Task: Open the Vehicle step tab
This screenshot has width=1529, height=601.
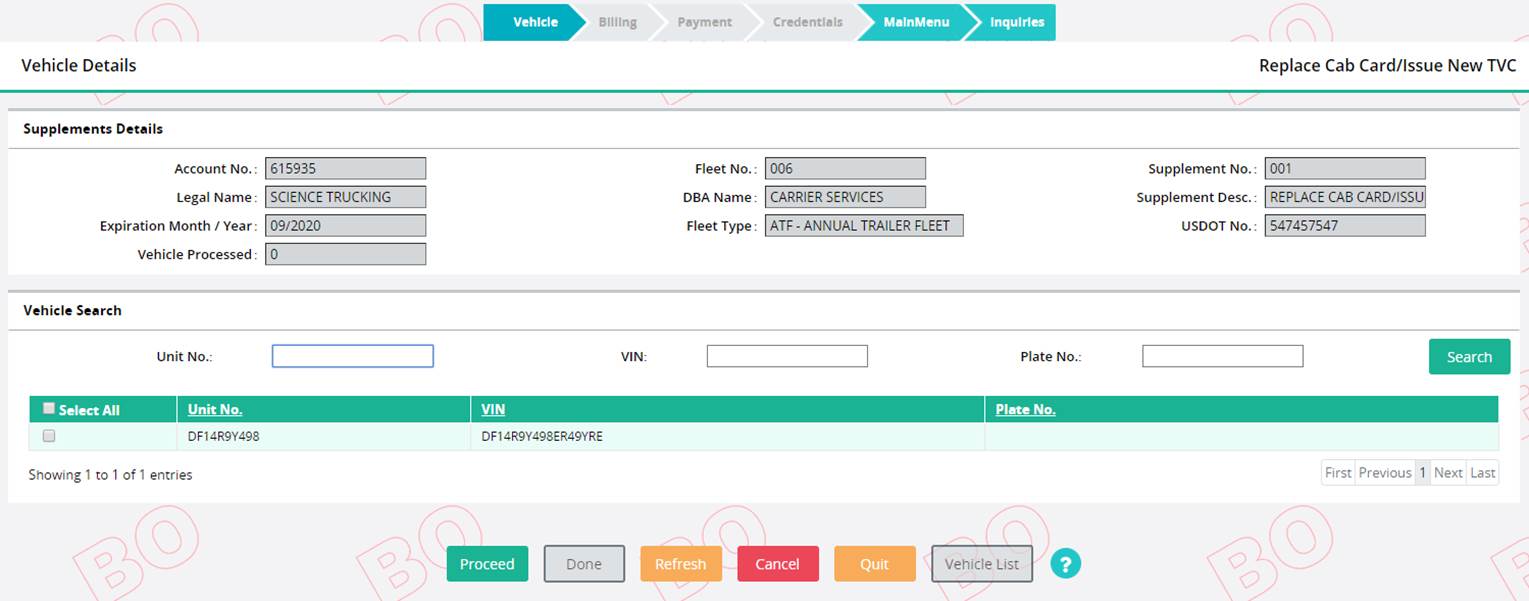Action: pyautogui.click(x=533, y=22)
